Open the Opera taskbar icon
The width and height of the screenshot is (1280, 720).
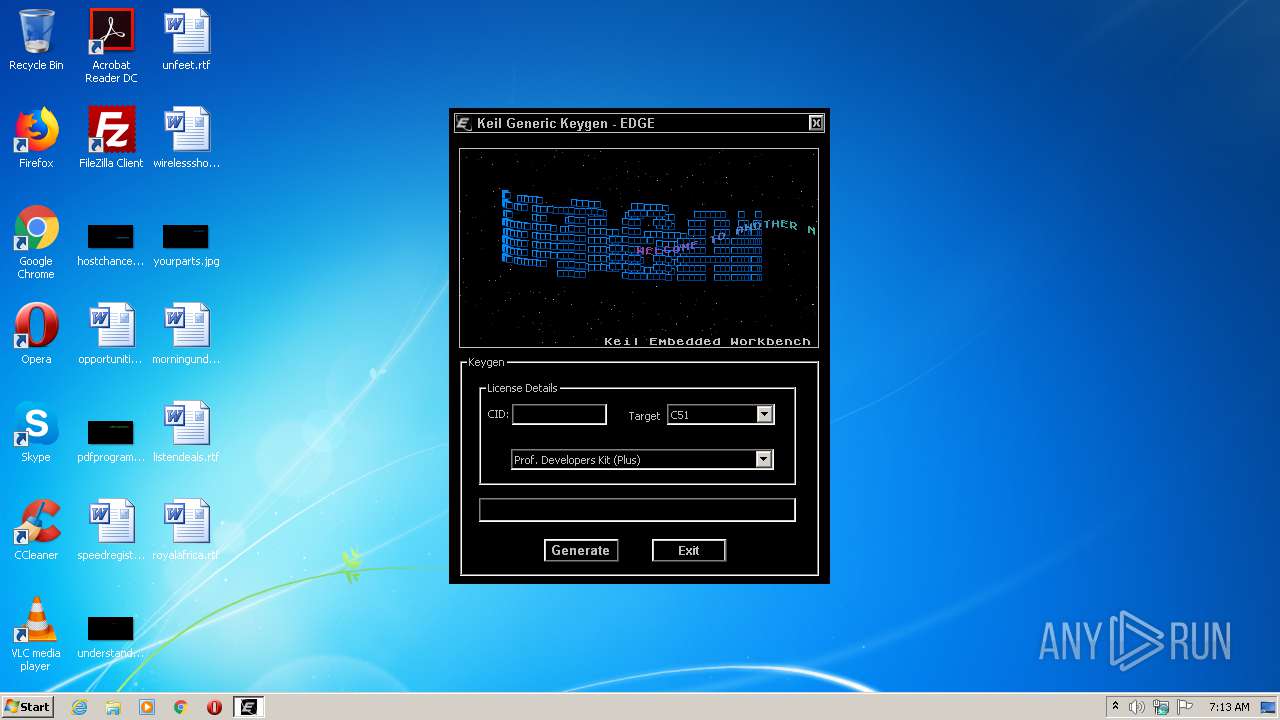tap(214, 707)
